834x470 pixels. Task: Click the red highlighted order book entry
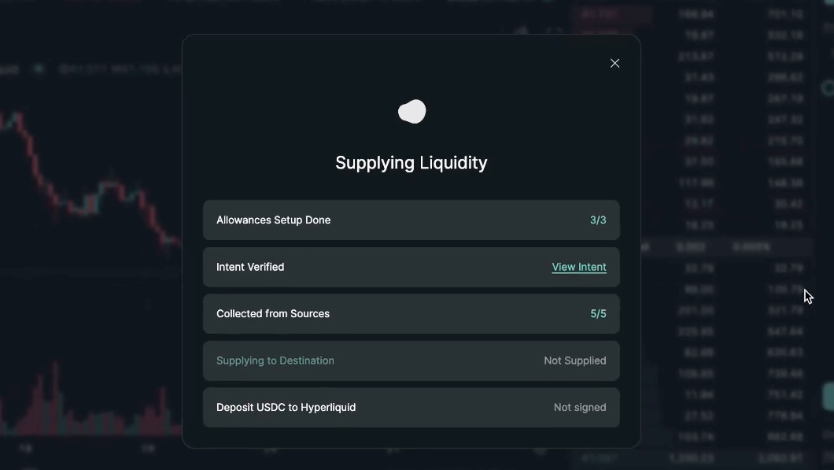[x=615, y=14]
